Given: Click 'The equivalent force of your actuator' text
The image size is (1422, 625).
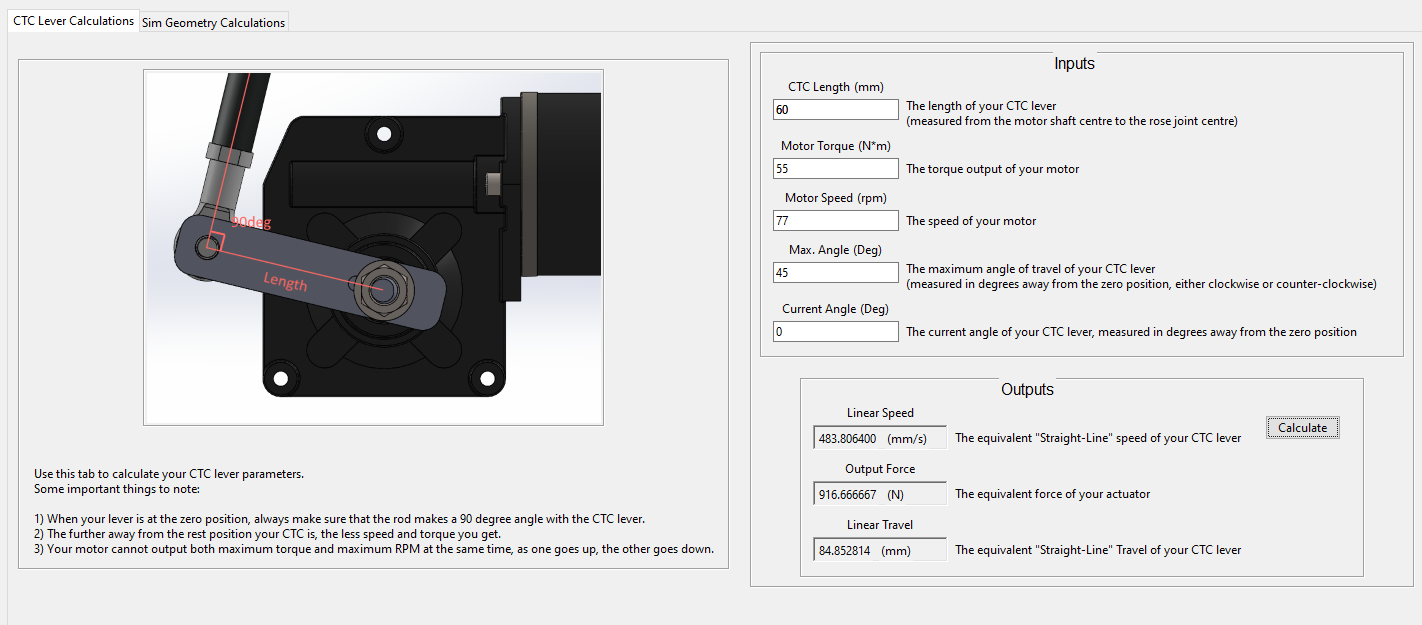Looking at the screenshot, I should pyautogui.click(x=1053, y=494).
